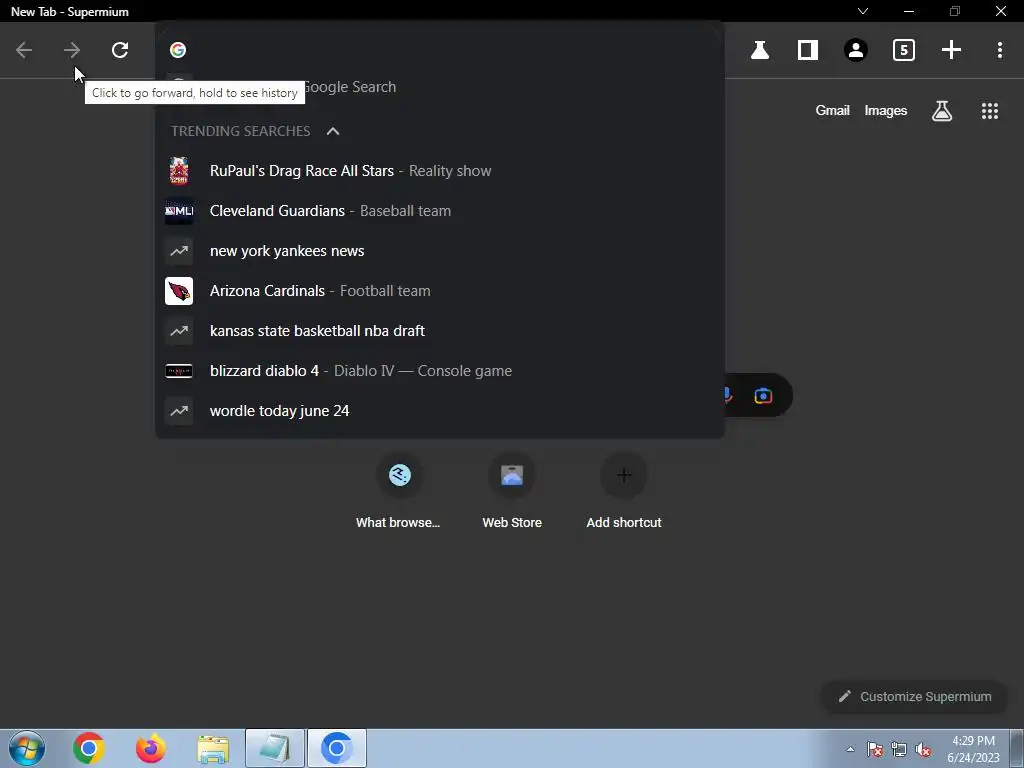Click the Google logo icon in the address bar
Screen dimensions: 1024x768
point(178,50)
